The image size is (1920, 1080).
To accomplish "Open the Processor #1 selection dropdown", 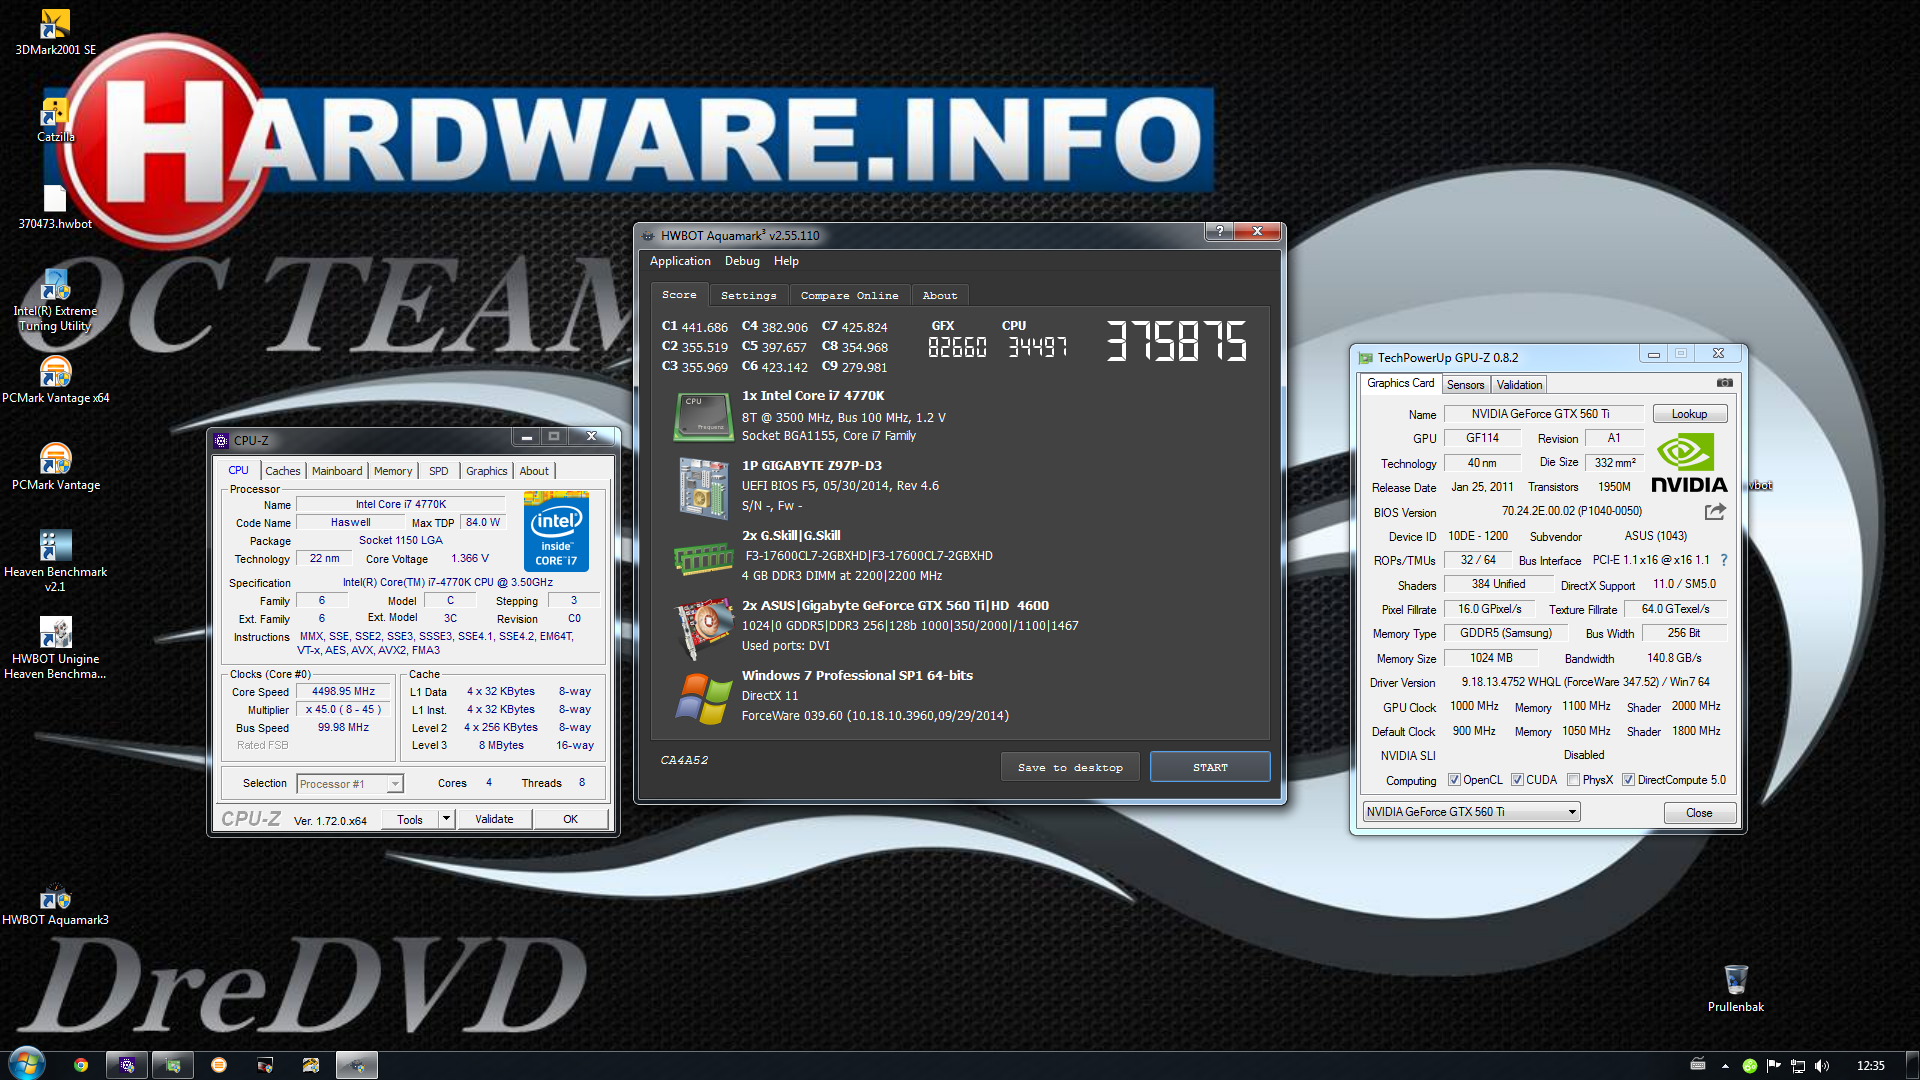I will (350, 784).
